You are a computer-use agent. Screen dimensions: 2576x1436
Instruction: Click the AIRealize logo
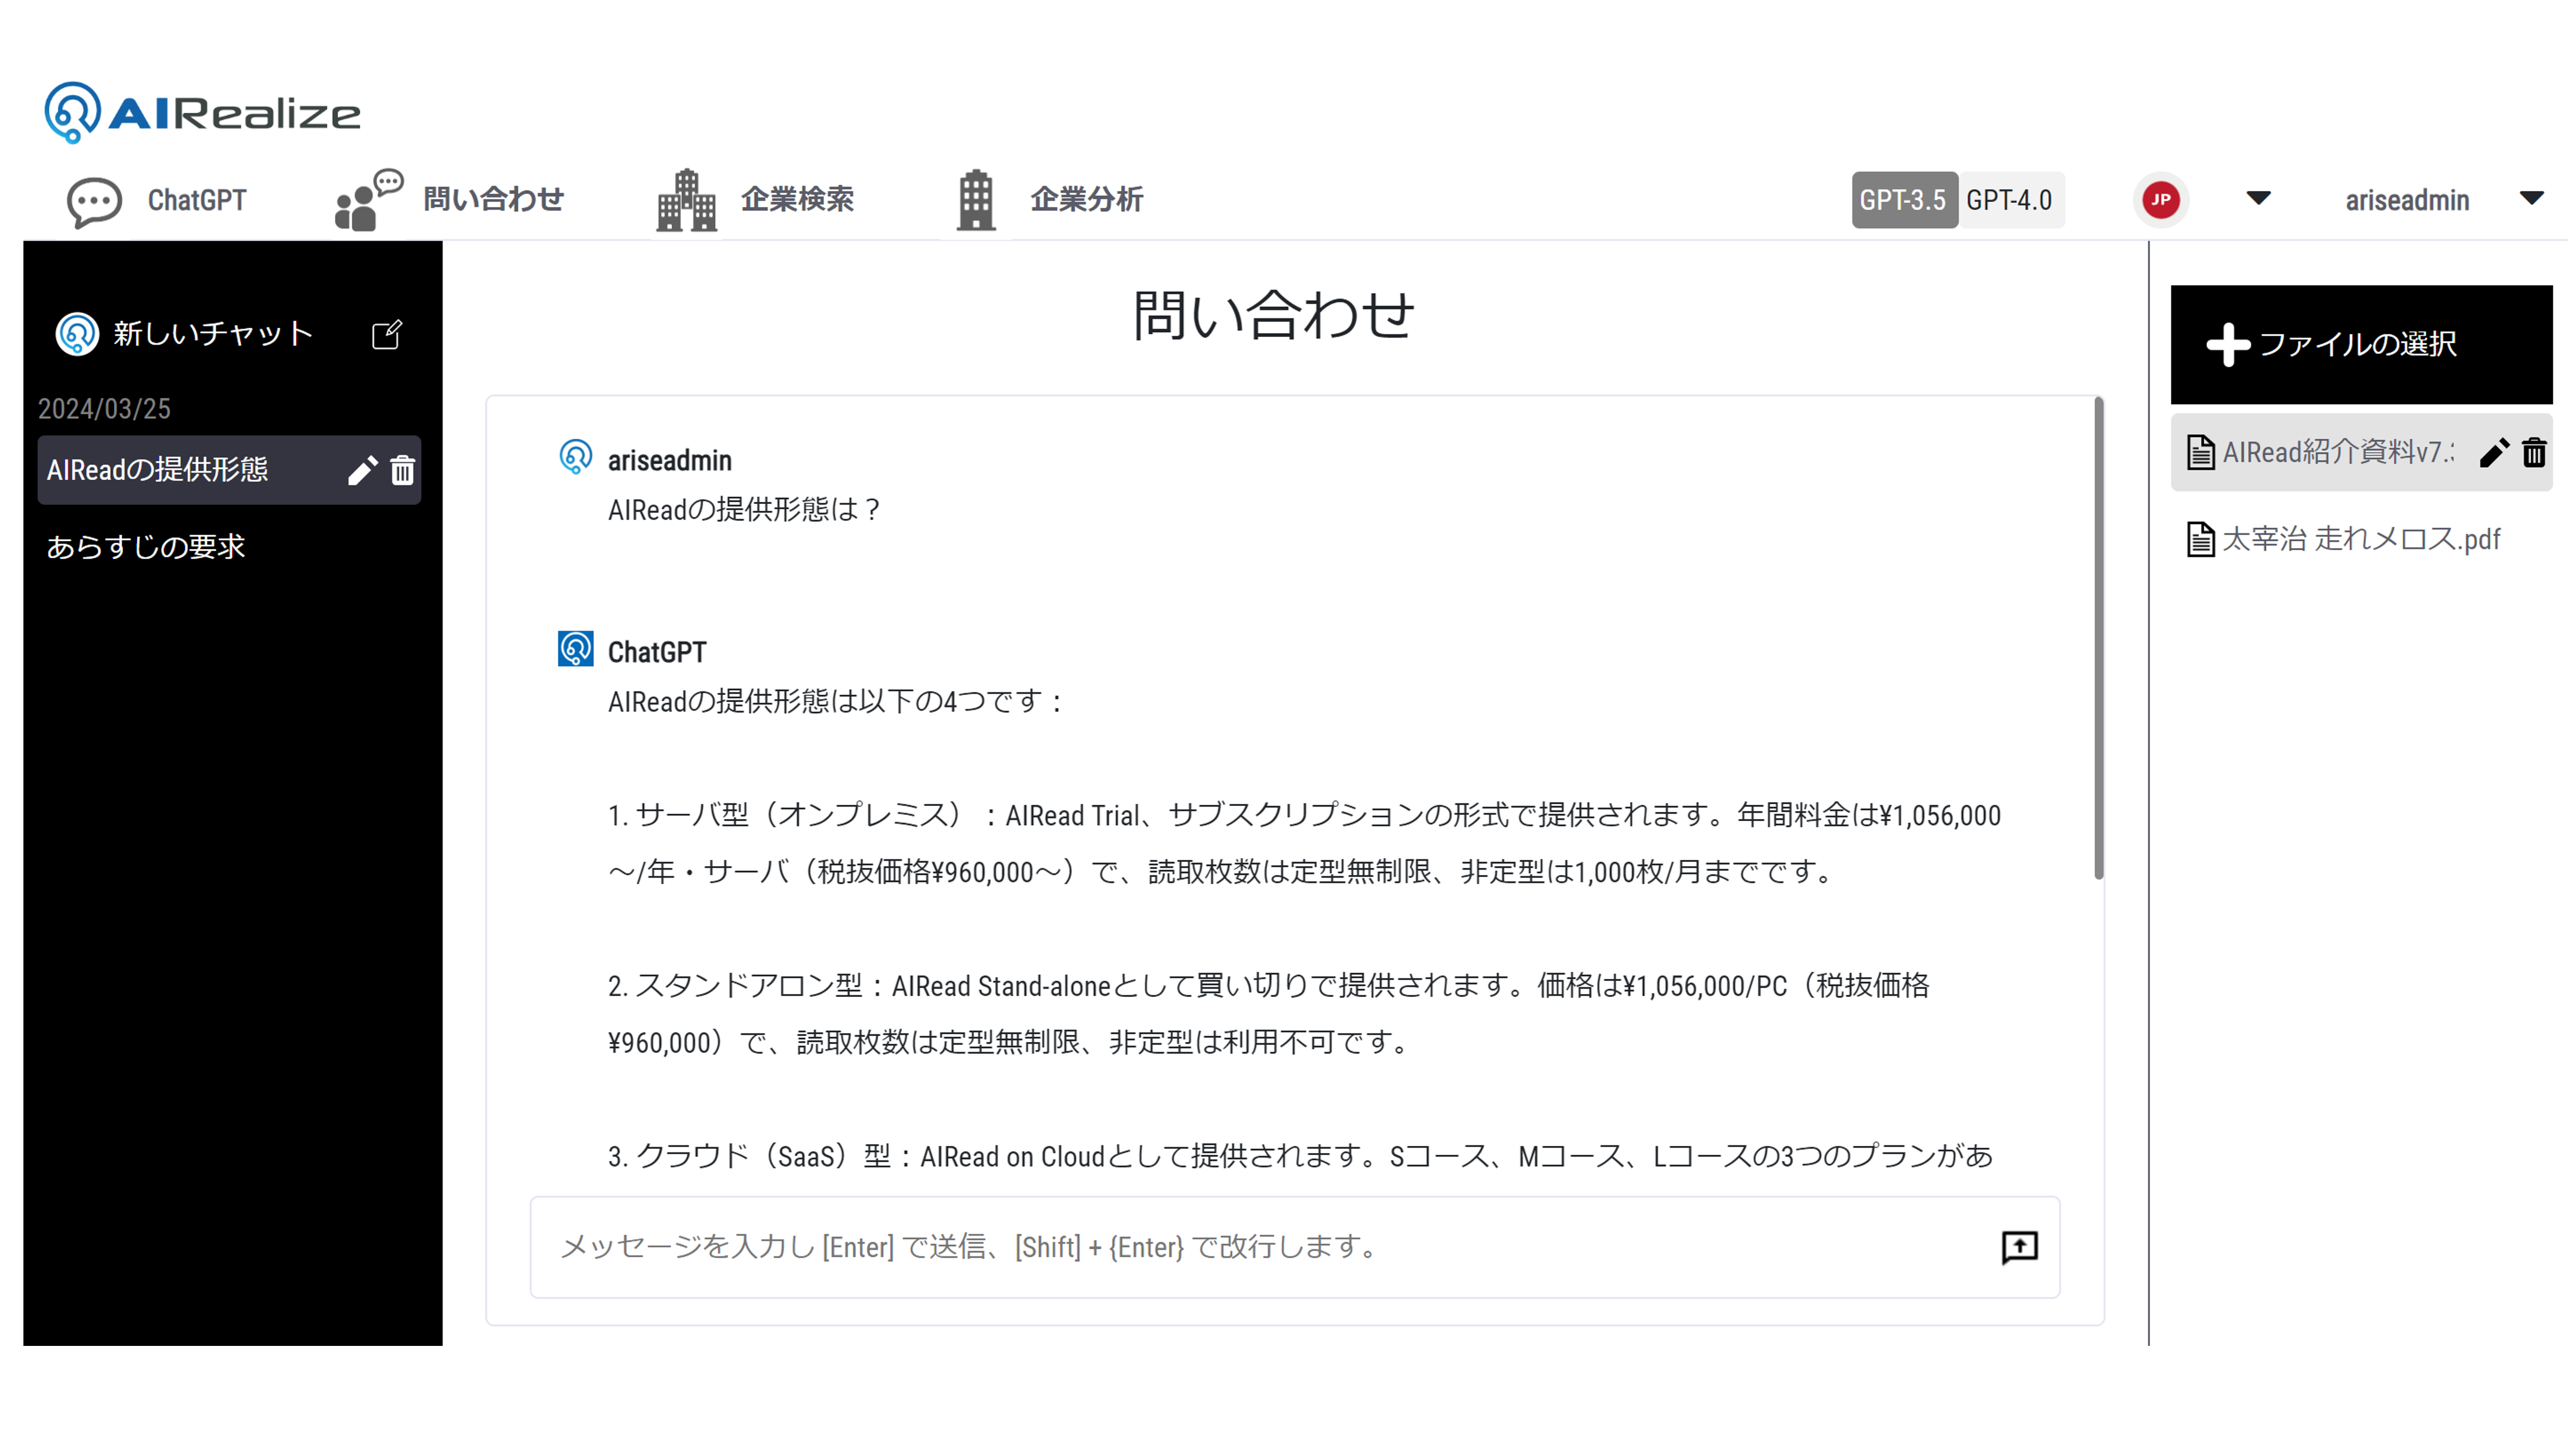(x=203, y=112)
